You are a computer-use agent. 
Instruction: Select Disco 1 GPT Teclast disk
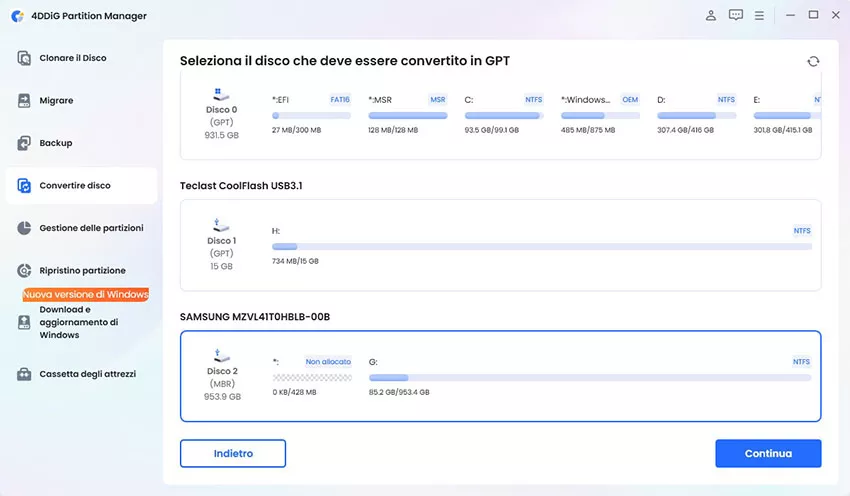pos(221,245)
